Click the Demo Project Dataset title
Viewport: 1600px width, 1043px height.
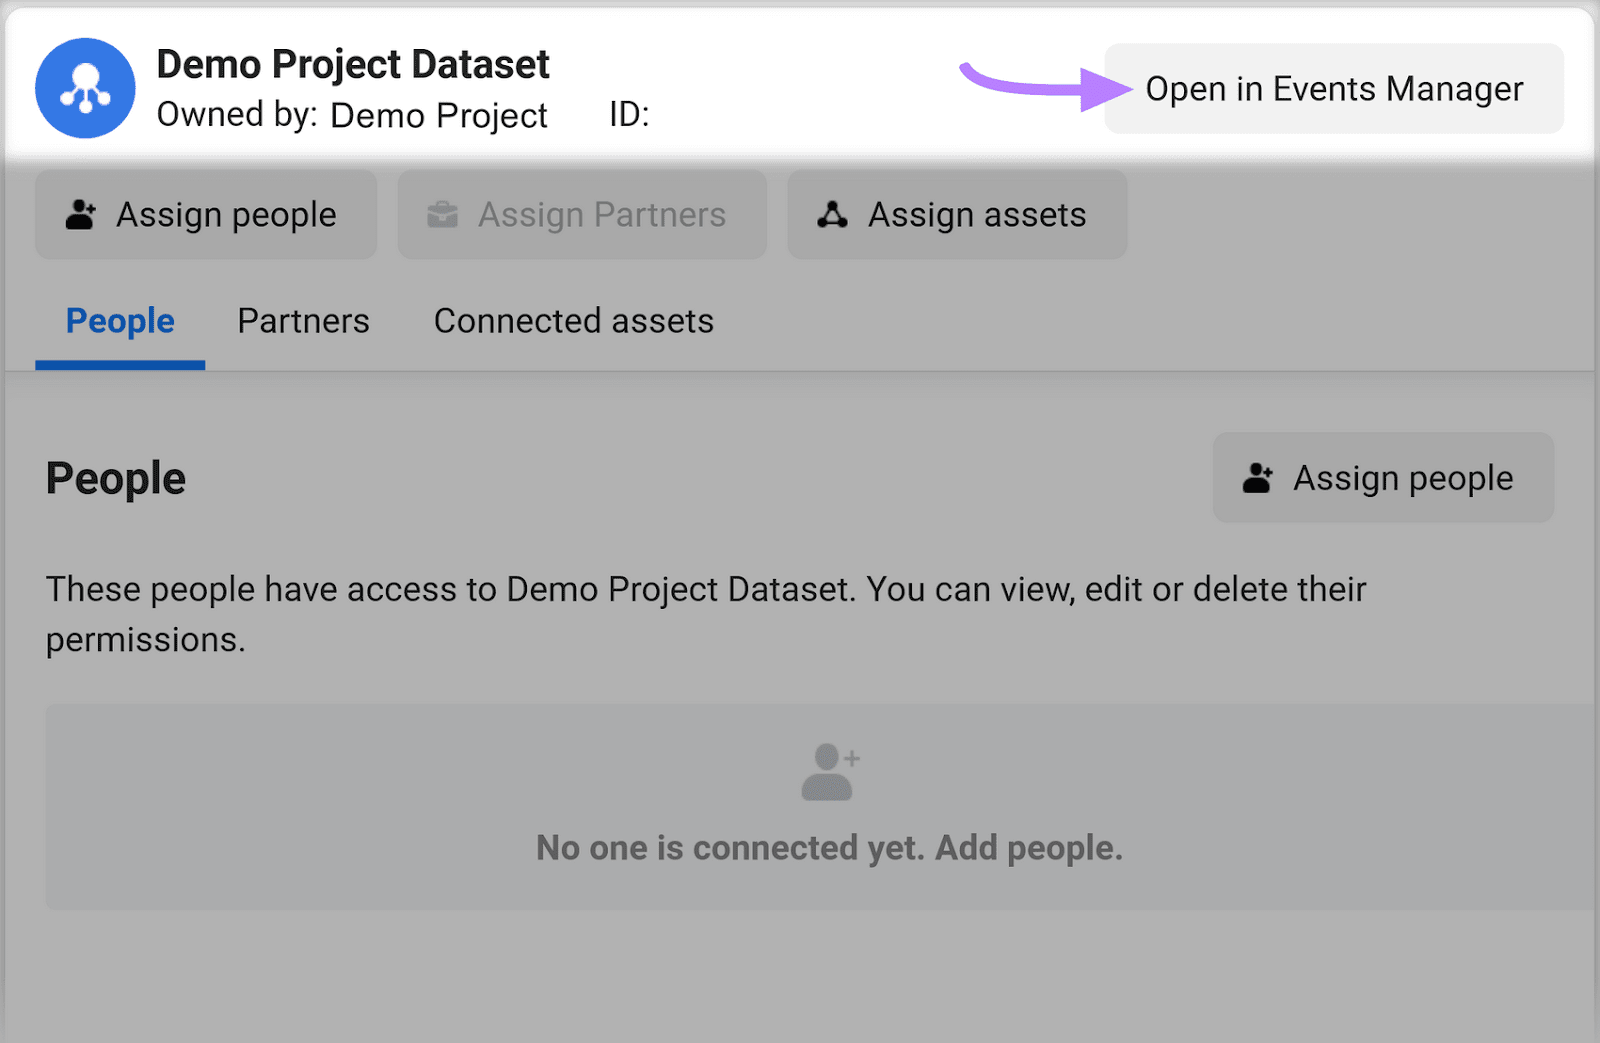353,63
